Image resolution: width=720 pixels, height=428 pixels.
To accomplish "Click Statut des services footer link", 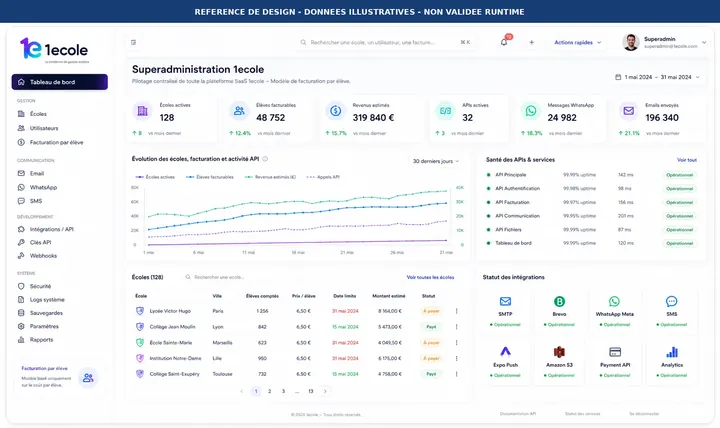I will pos(582,414).
